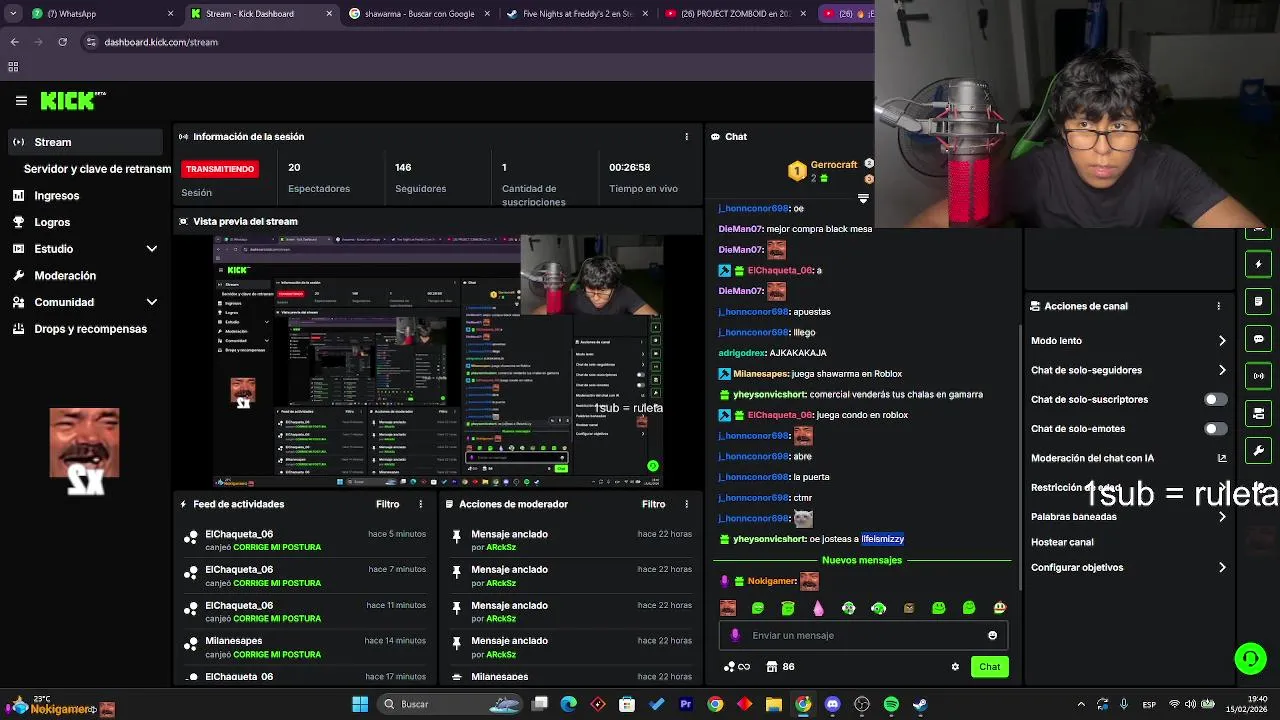Click the TRANSMITIENDO status badge

[x=220, y=169]
